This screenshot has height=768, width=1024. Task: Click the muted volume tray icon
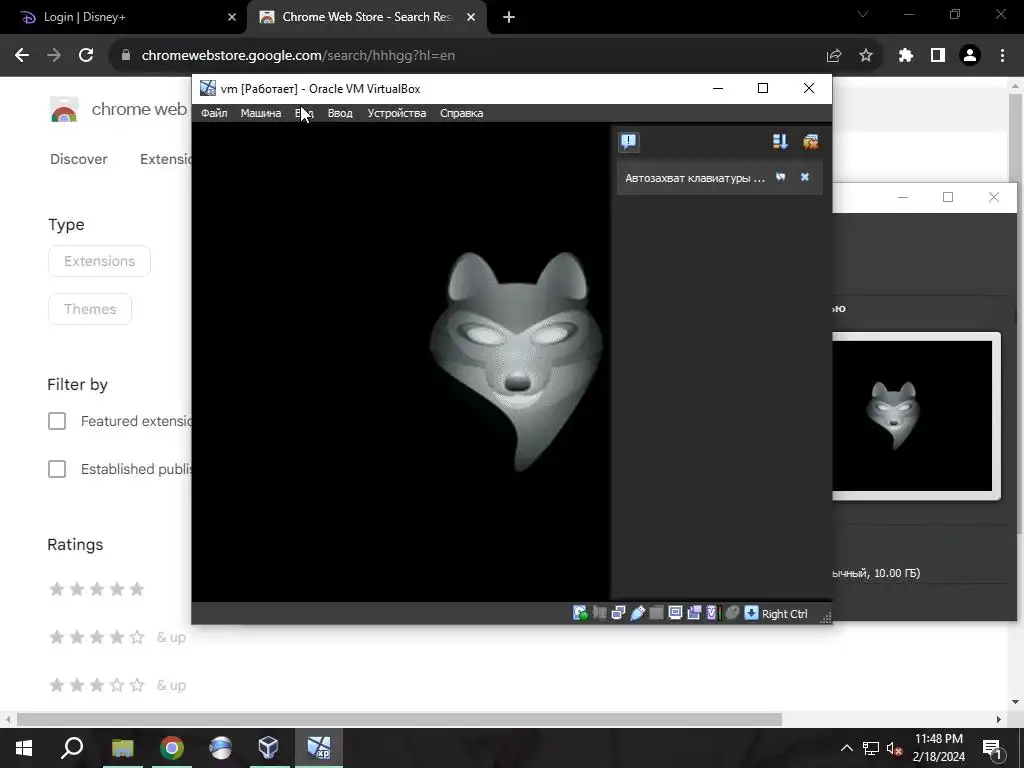pyautogui.click(x=894, y=748)
